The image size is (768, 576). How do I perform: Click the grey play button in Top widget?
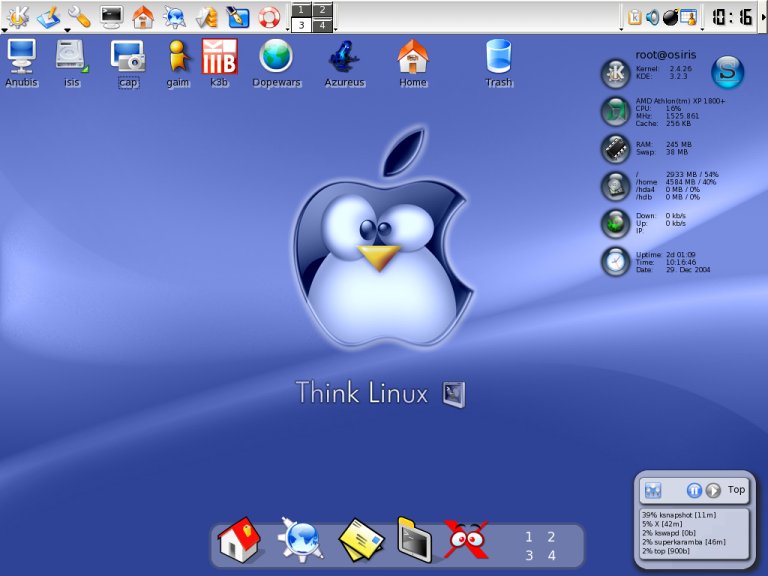pyautogui.click(x=713, y=490)
